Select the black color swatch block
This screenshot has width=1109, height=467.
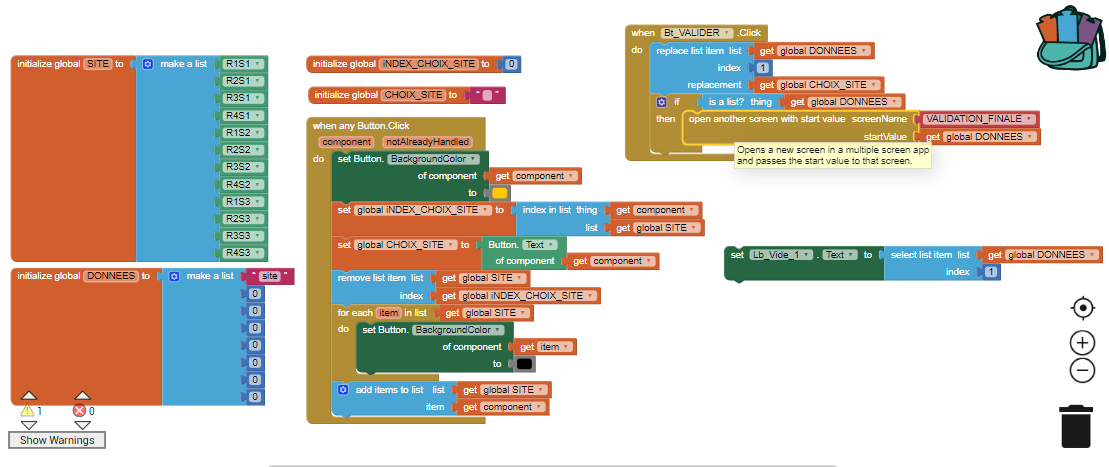525,364
